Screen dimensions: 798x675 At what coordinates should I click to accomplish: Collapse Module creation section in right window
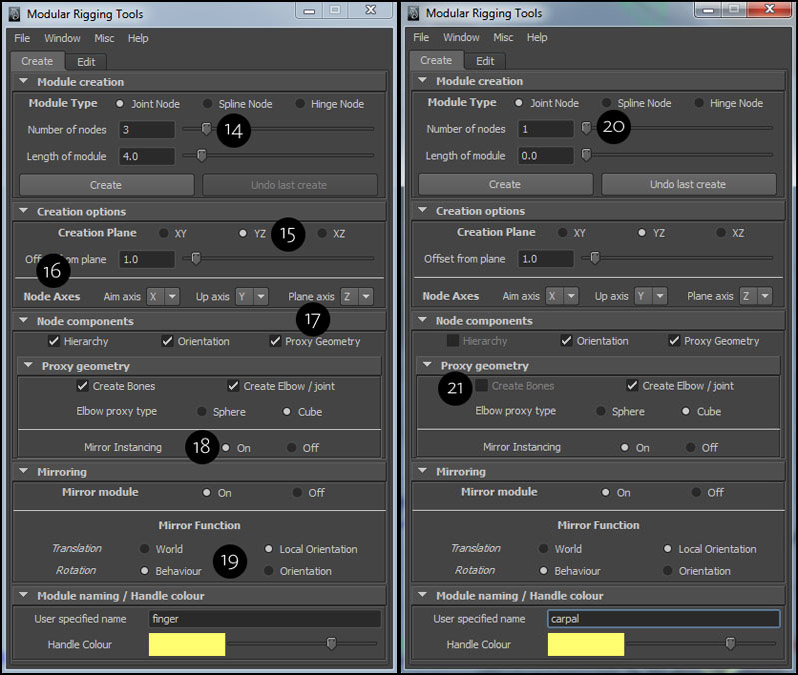422,80
